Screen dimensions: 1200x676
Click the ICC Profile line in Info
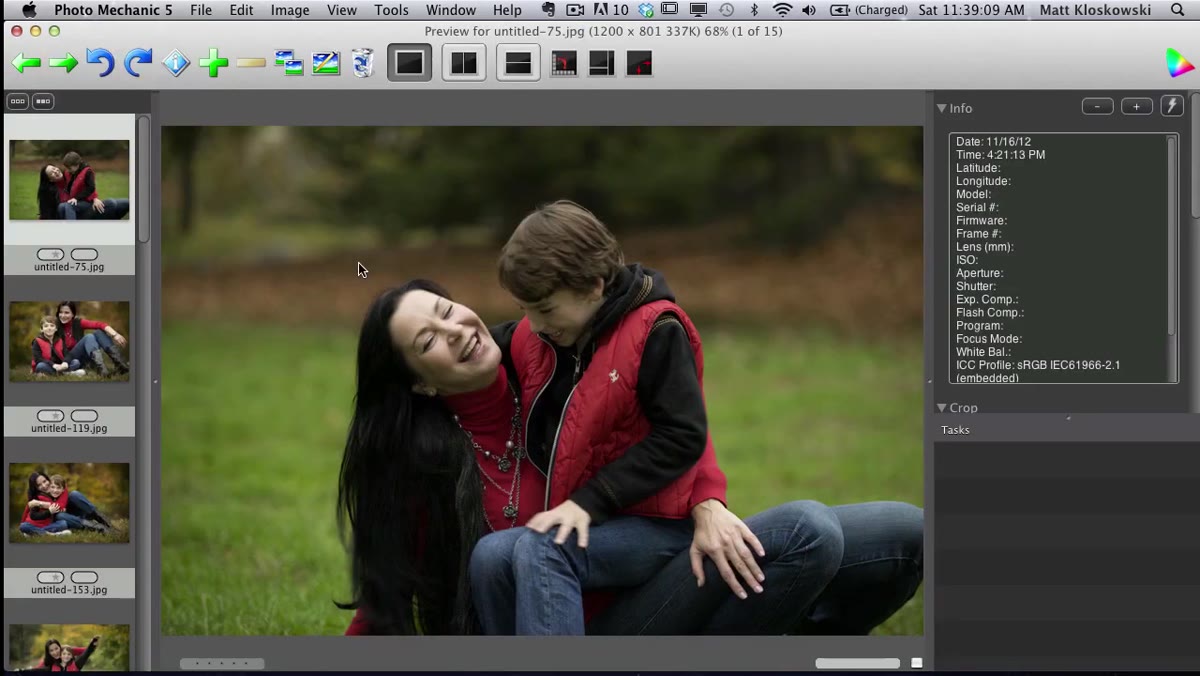click(x=1038, y=365)
